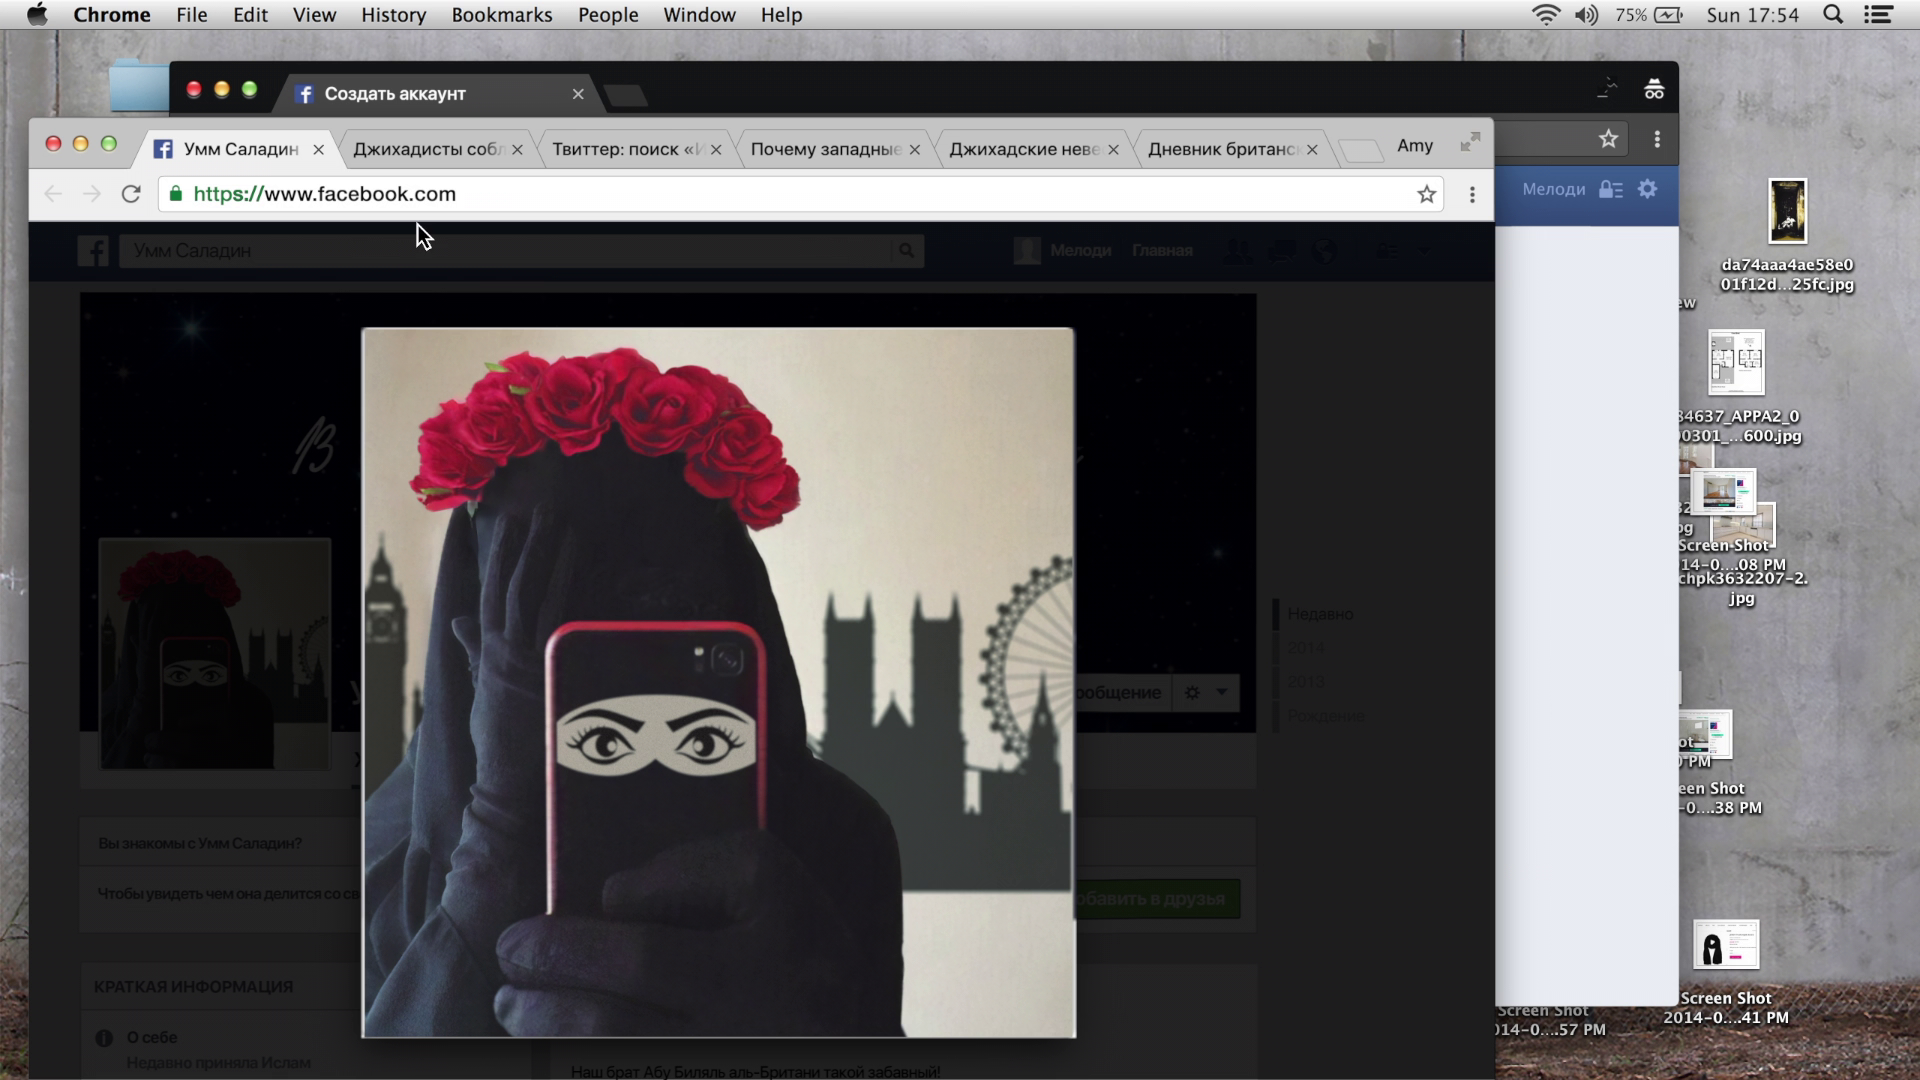Open the History menu
The image size is (1920, 1080).
(x=393, y=15)
